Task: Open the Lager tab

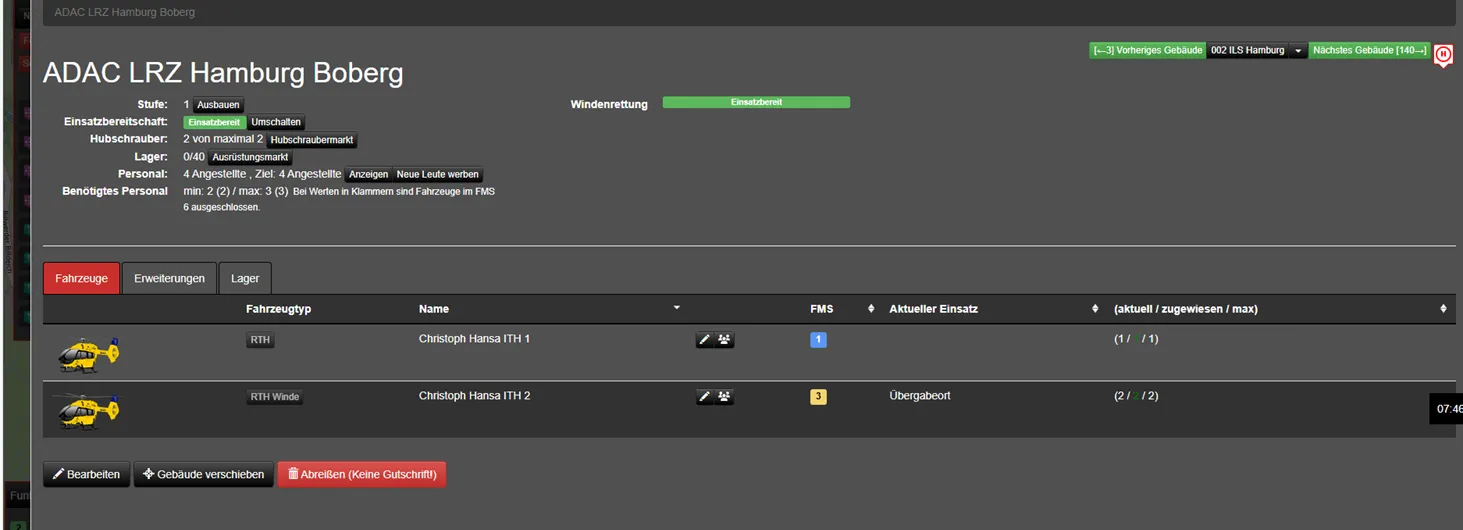Action: [245, 278]
